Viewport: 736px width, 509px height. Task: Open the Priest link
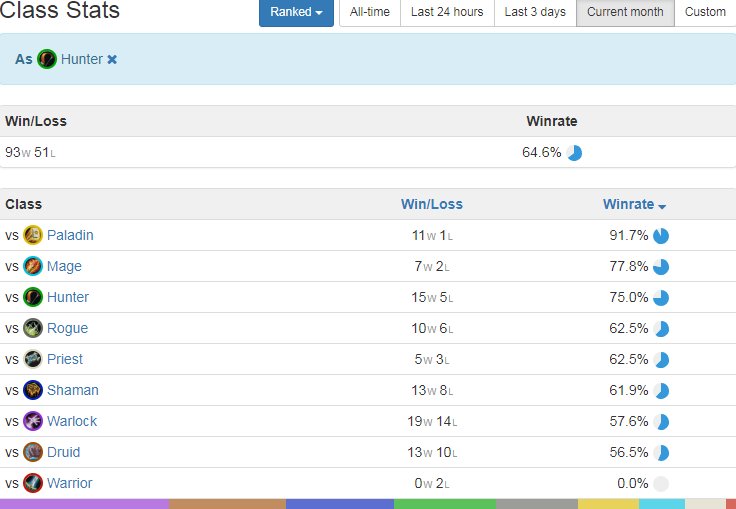[x=65, y=359]
